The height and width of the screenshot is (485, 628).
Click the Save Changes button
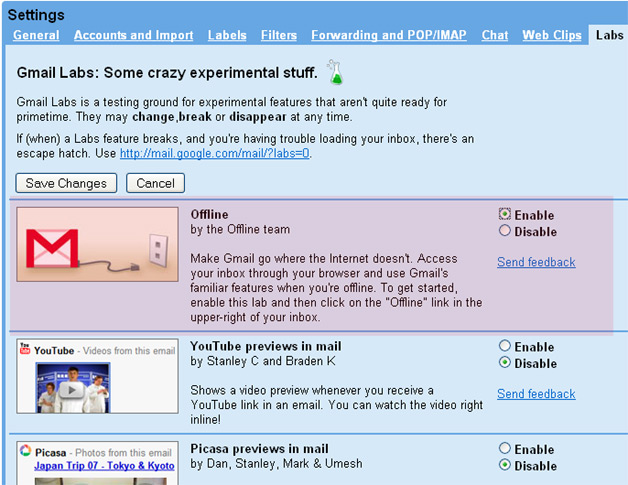pyautogui.click(x=67, y=183)
